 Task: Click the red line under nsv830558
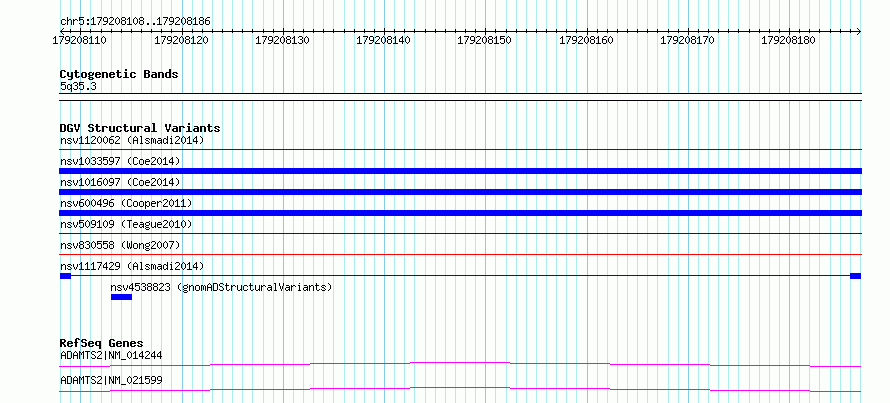460,254
